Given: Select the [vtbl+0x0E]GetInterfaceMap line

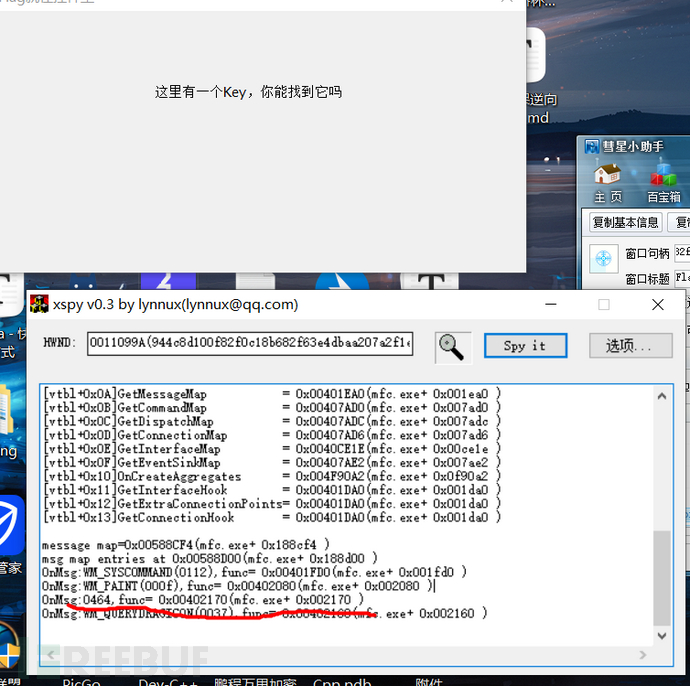Looking at the screenshot, I should click(x=272, y=449).
